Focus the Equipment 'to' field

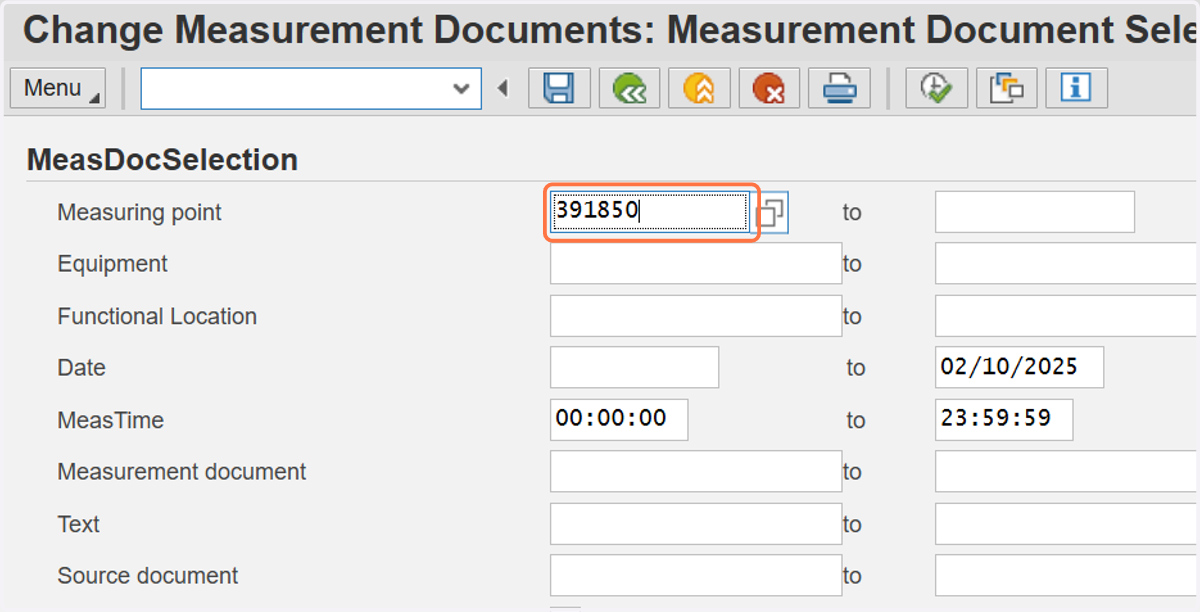(x=1068, y=264)
